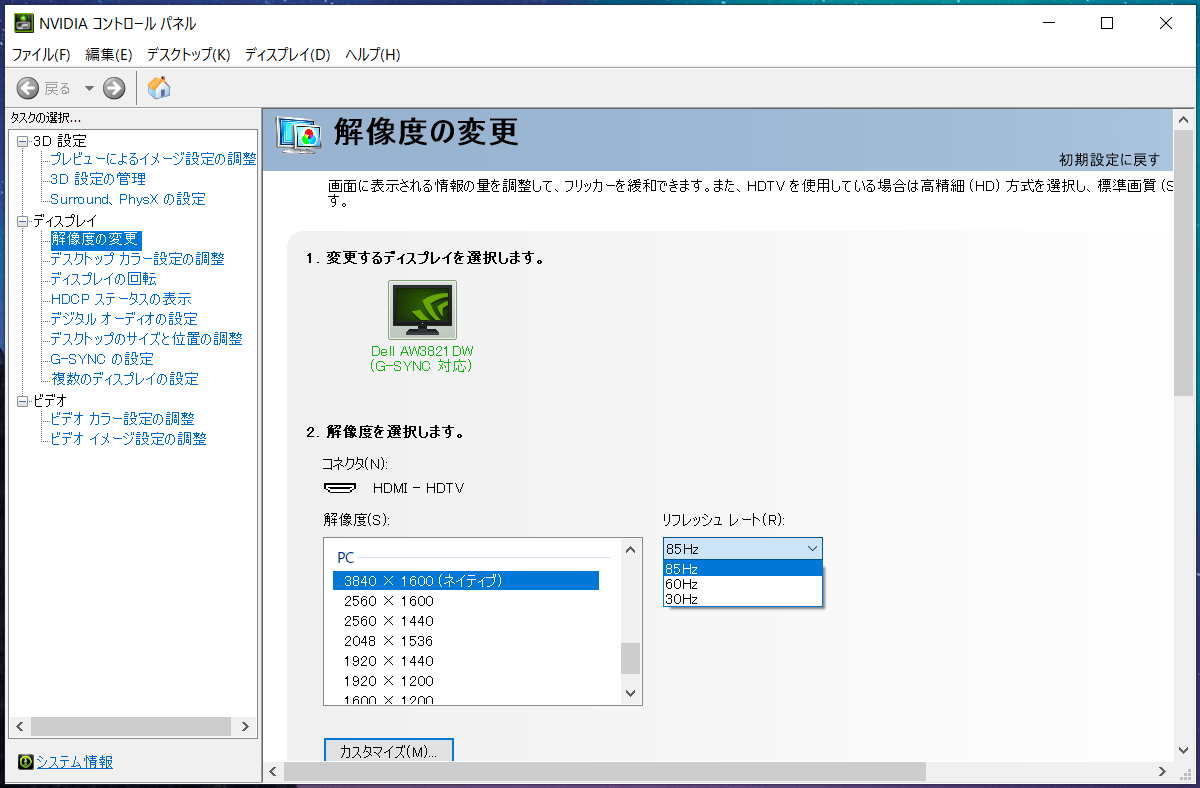
Task: Open the ディスプレイ(D) menu
Action: [x=287, y=54]
